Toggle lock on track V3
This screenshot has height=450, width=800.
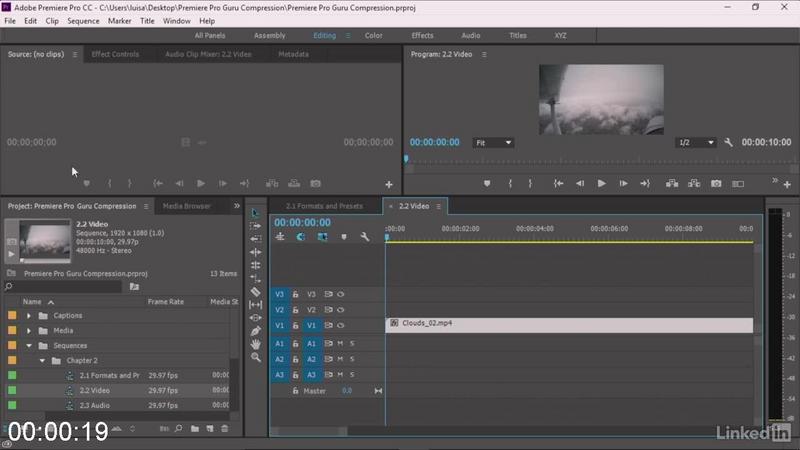[x=295, y=294]
